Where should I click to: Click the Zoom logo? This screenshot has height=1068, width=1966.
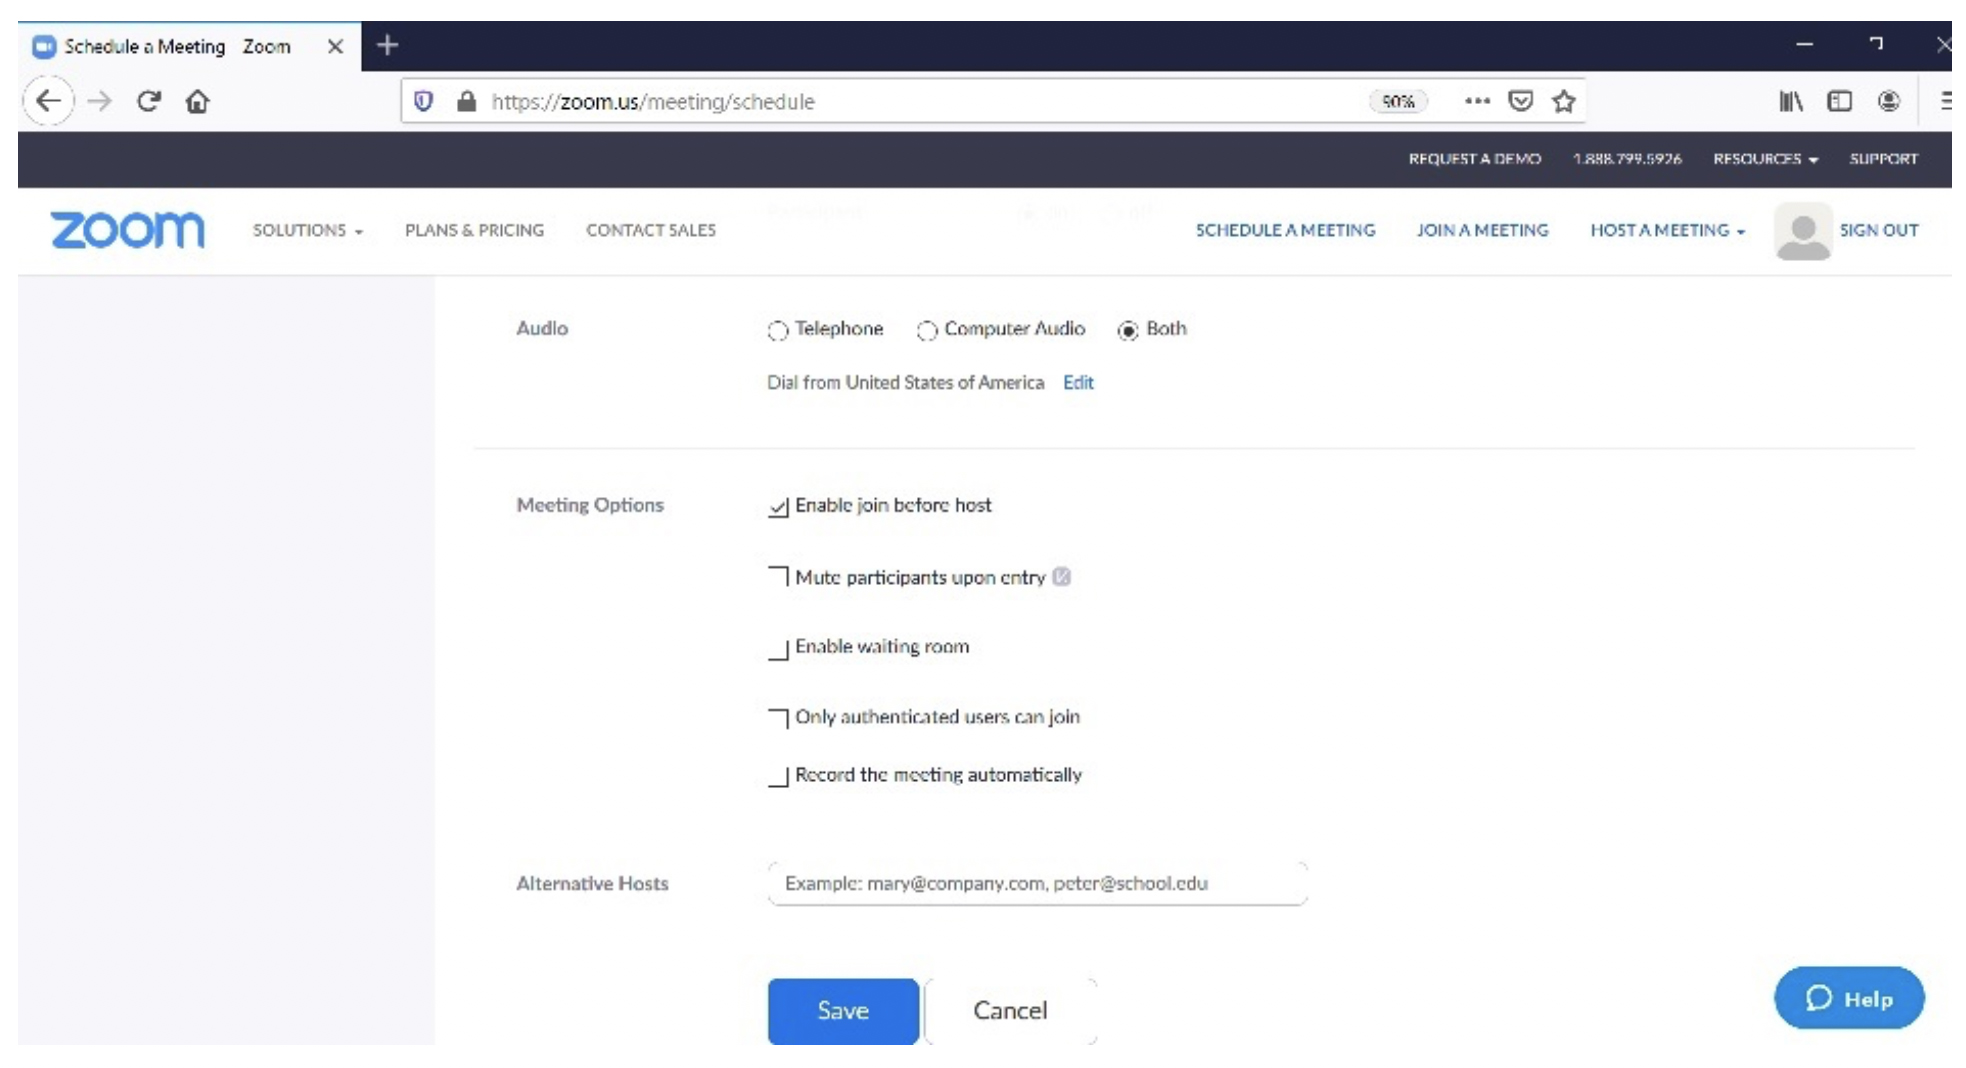pyautogui.click(x=128, y=230)
